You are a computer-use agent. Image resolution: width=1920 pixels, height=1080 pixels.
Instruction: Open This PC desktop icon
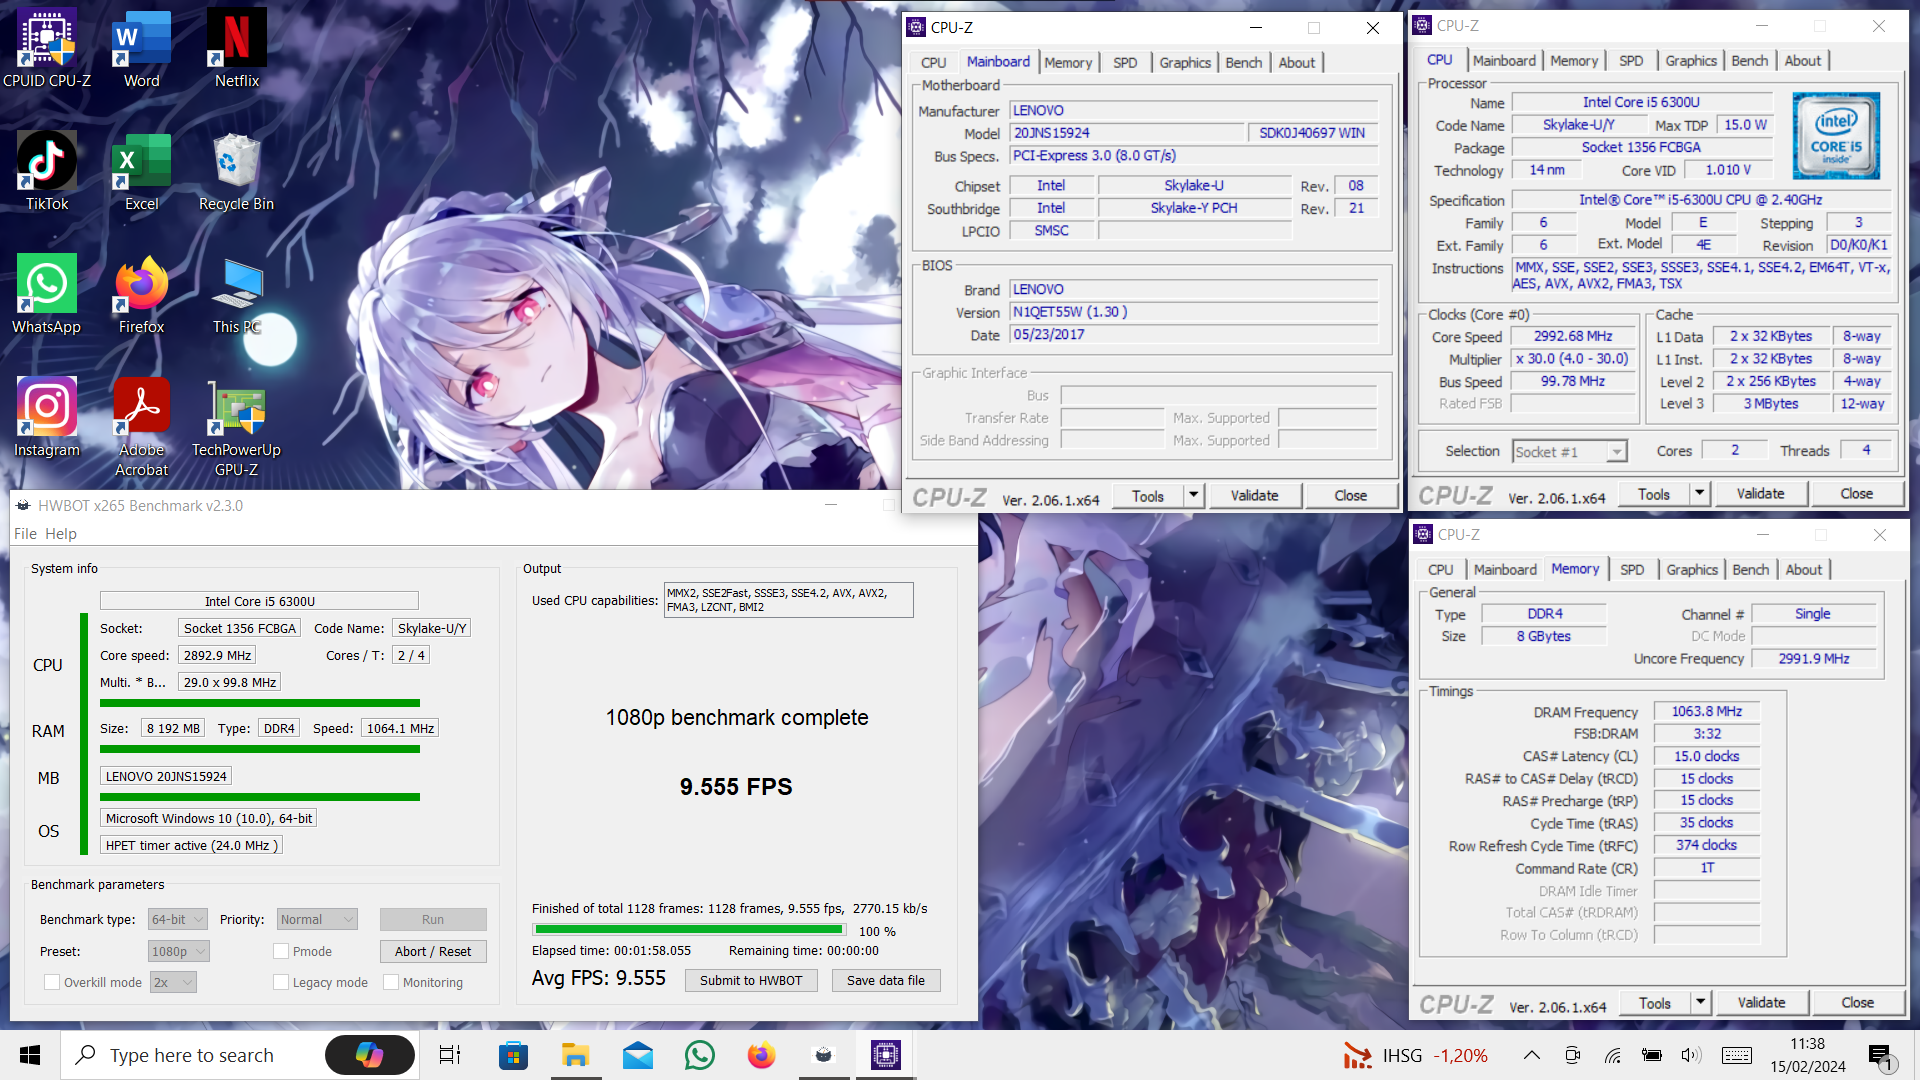(237, 294)
